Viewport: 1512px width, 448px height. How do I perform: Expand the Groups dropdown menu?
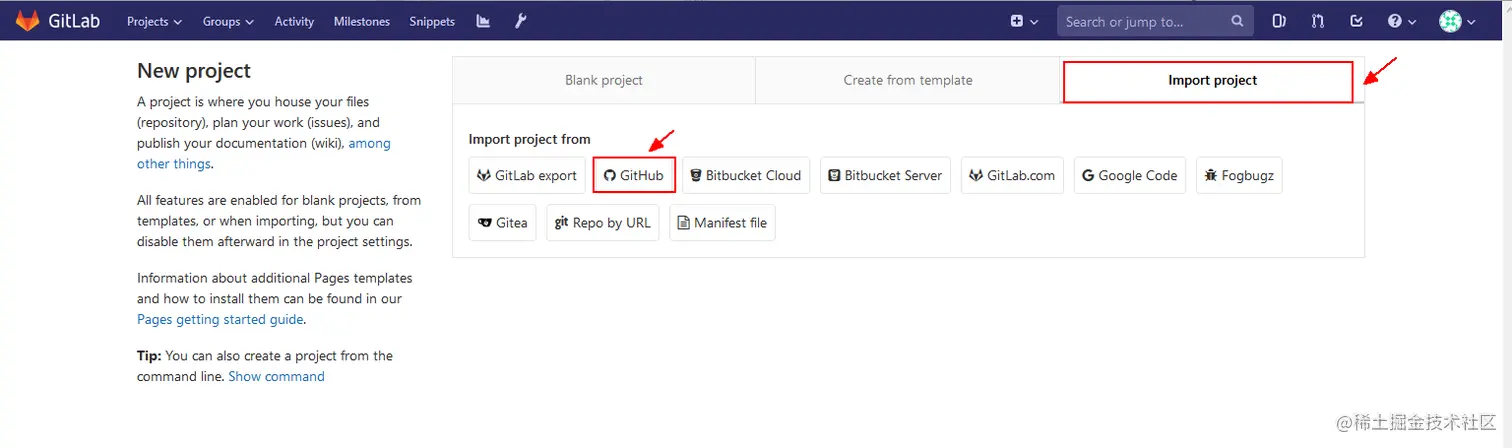coord(228,21)
